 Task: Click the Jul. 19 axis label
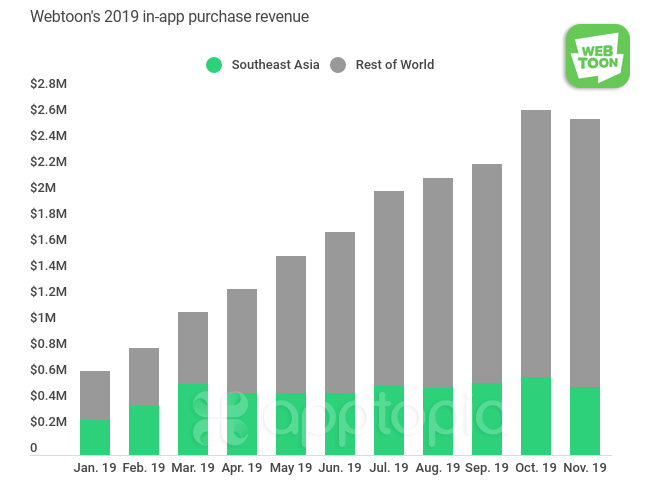point(389,468)
